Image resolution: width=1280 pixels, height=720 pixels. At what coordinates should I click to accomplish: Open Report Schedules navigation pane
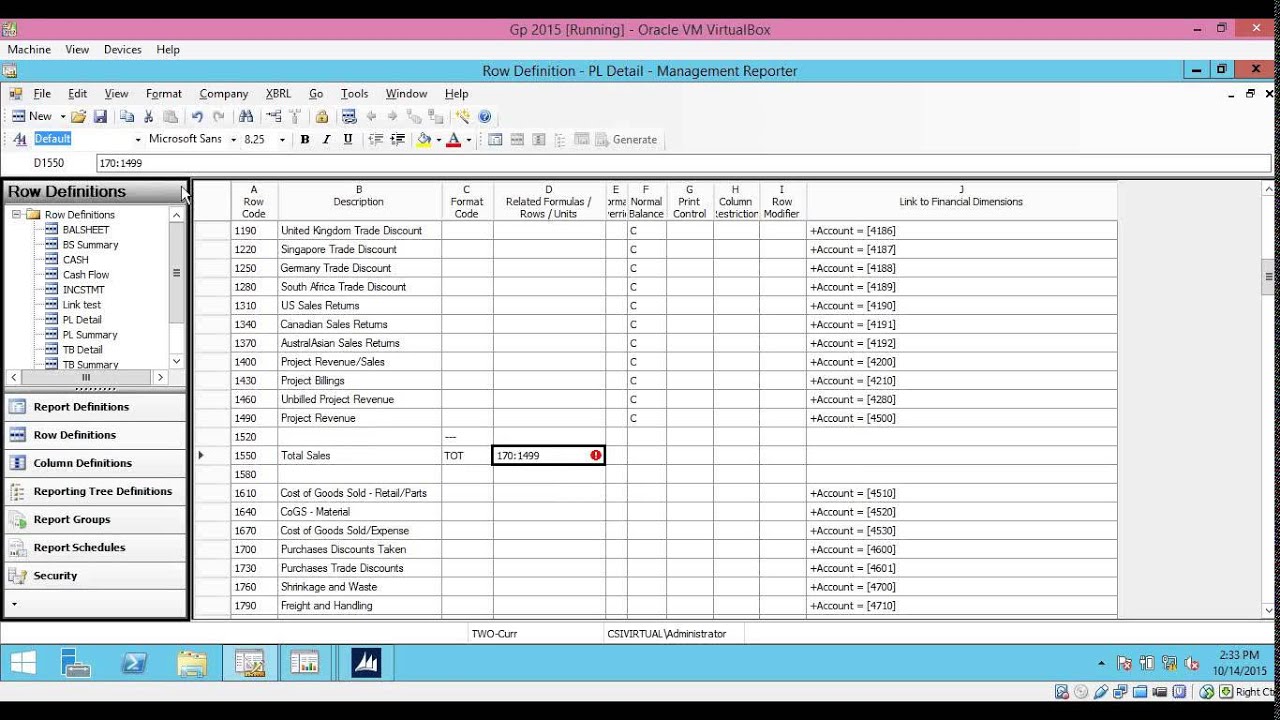point(95,547)
